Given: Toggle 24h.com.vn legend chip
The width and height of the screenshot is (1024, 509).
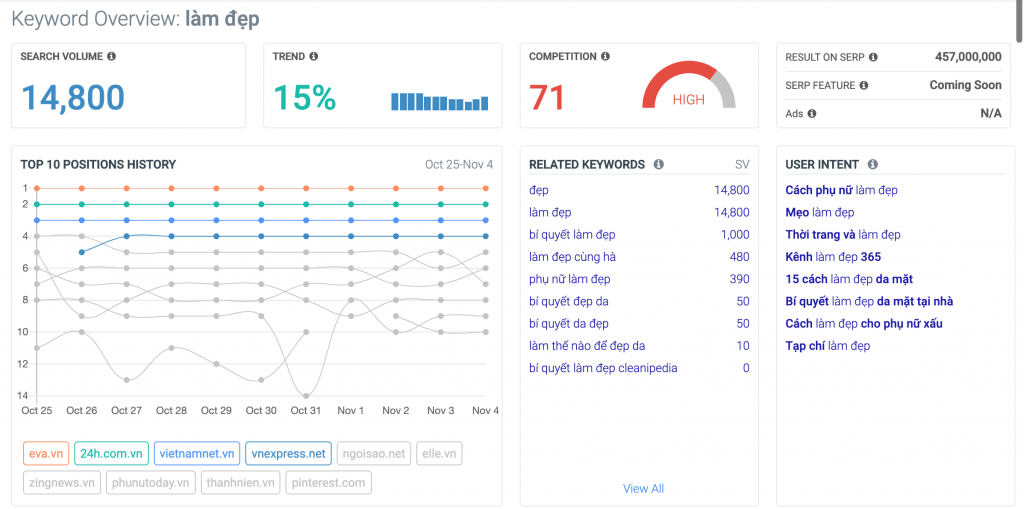Looking at the screenshot, I should (112, 454).
